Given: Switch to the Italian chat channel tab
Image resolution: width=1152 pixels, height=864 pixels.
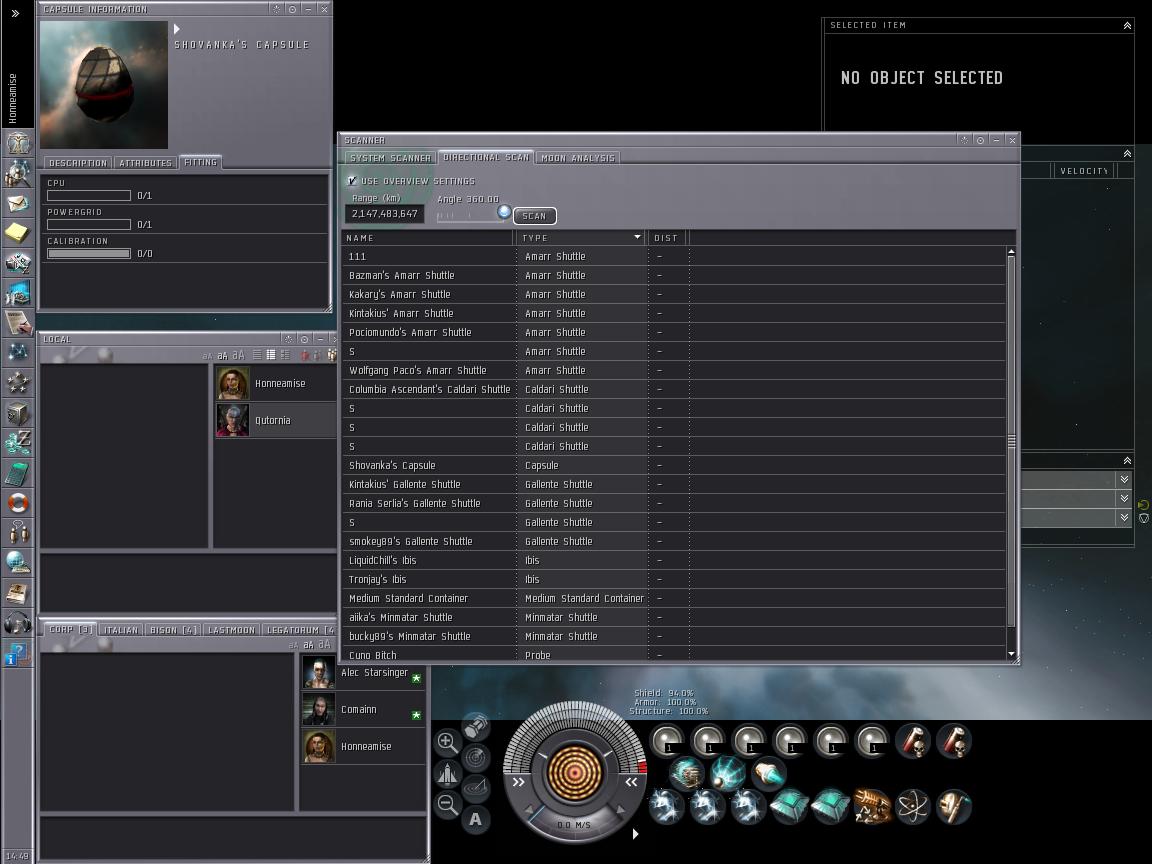Looking at the screenshot, I should [x=120, y=630].
